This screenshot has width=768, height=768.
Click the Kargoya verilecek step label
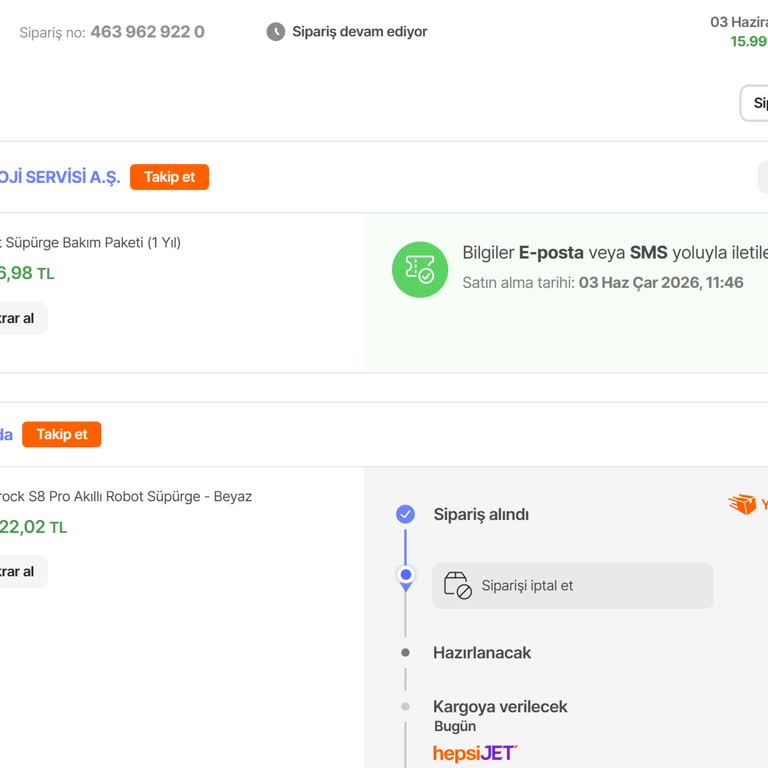(x=500, y=707)
